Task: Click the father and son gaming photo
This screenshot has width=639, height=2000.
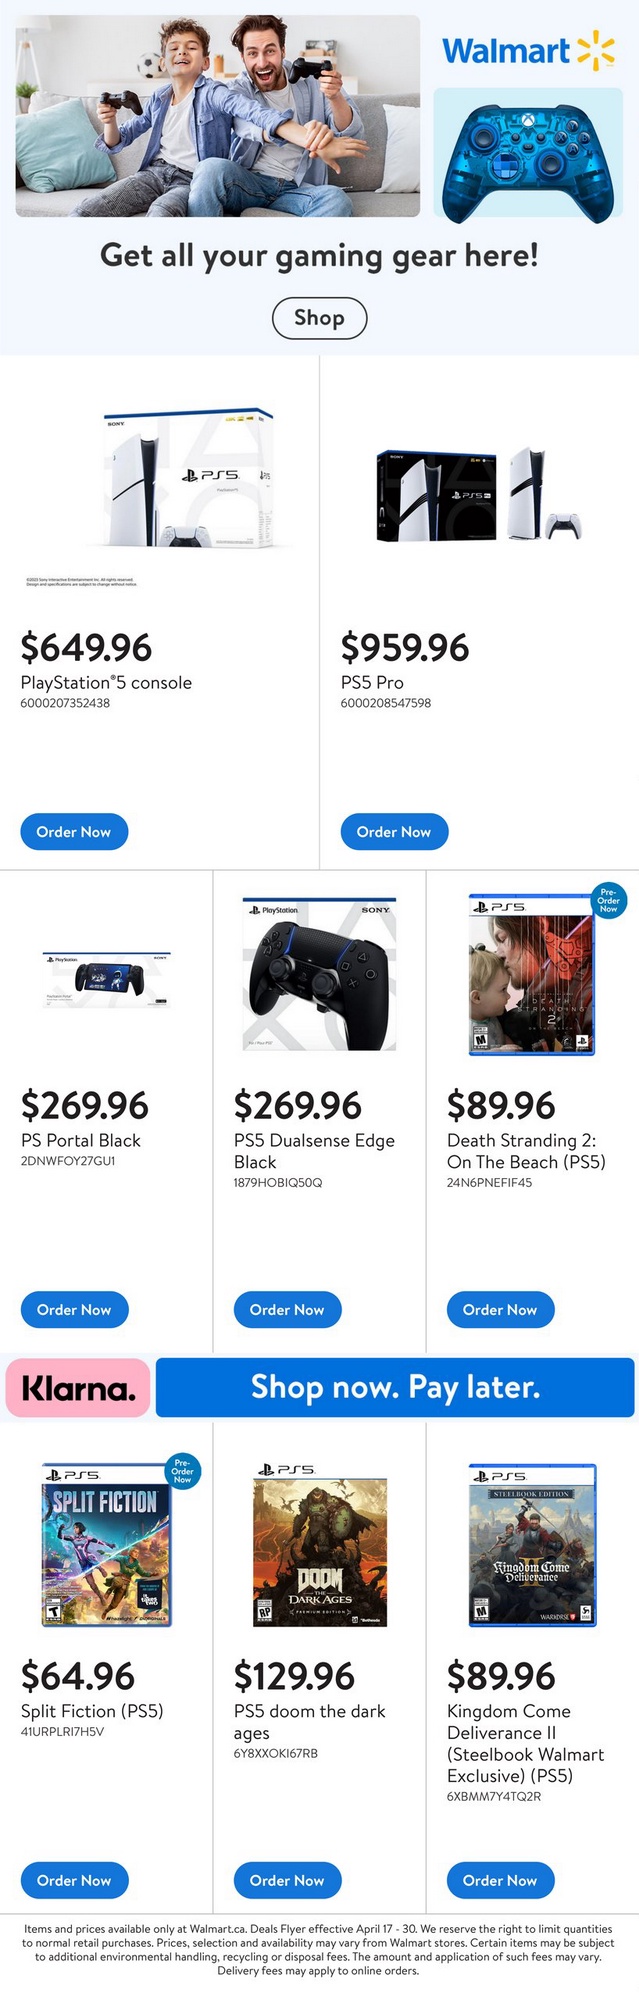Action: [217, 115]
